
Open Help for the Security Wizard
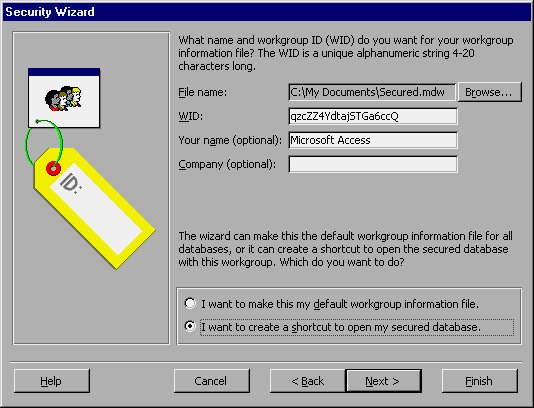(x=52, y=381)
